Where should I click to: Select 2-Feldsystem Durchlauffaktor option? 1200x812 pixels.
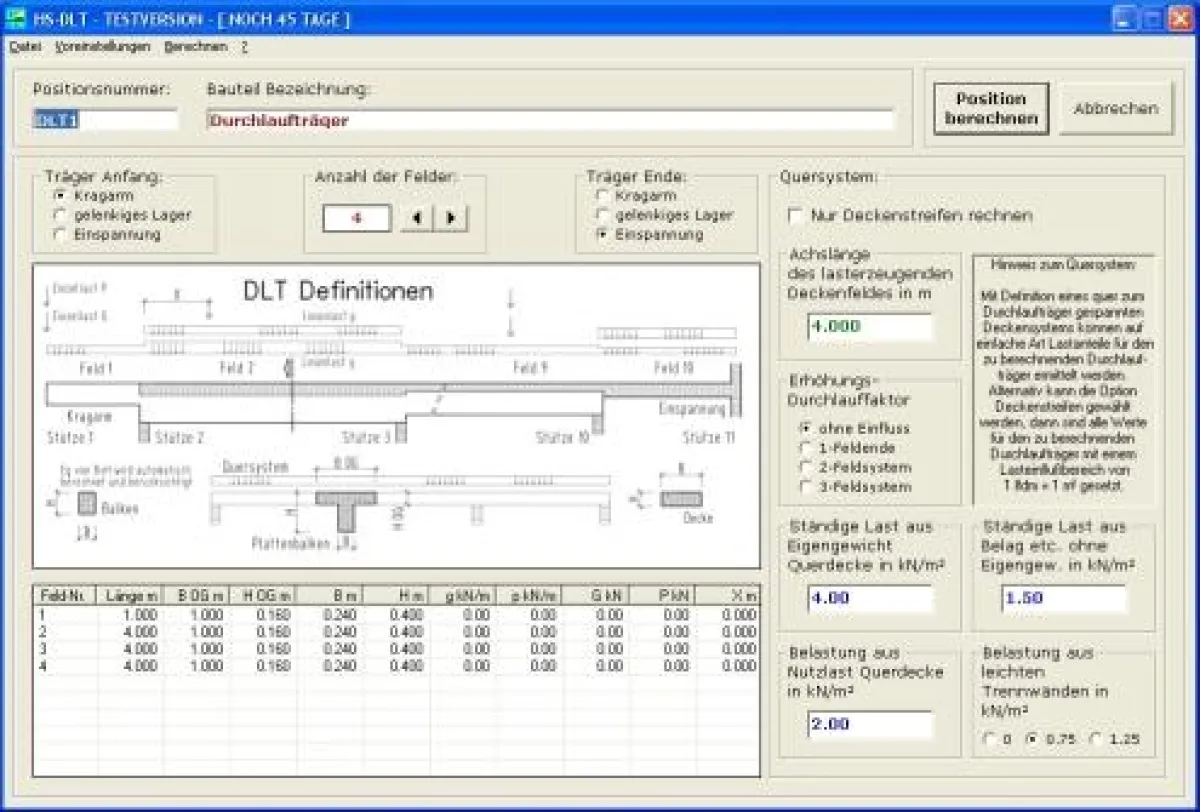point(806,467)
